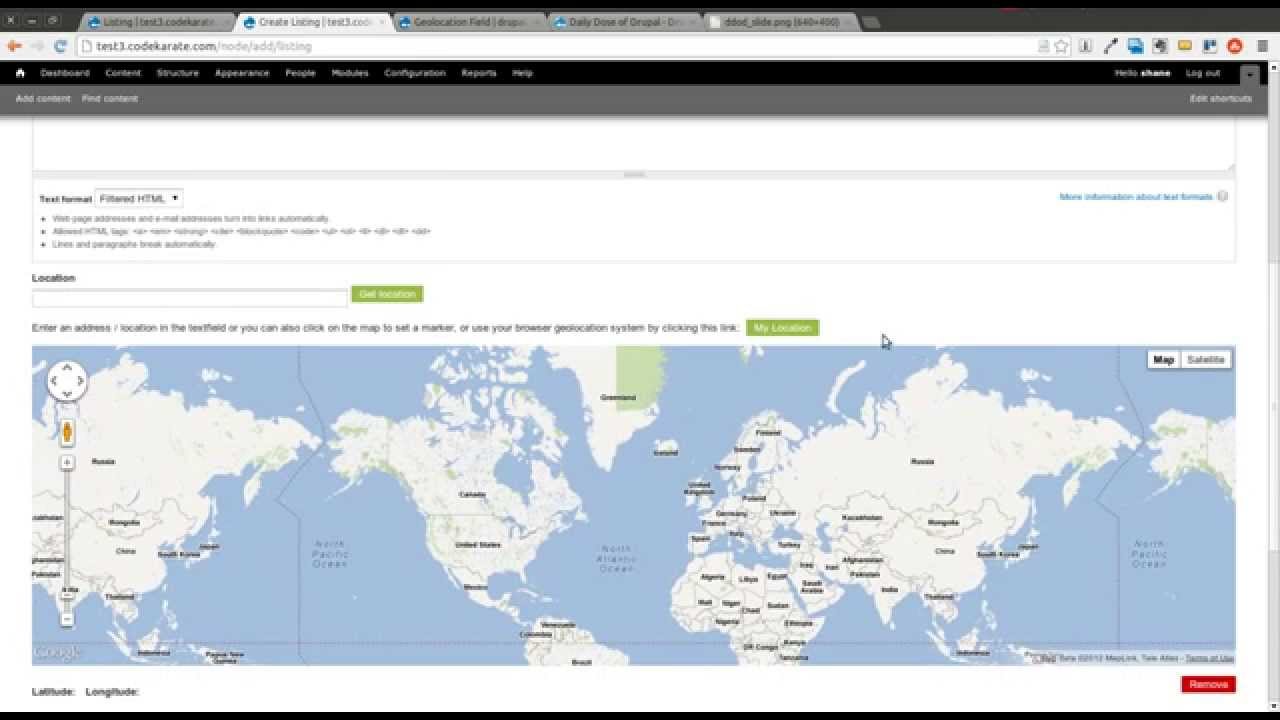Switch to Geolocation Field tab
Viewport: 1280px width, 720px height.
coord(470,22)
